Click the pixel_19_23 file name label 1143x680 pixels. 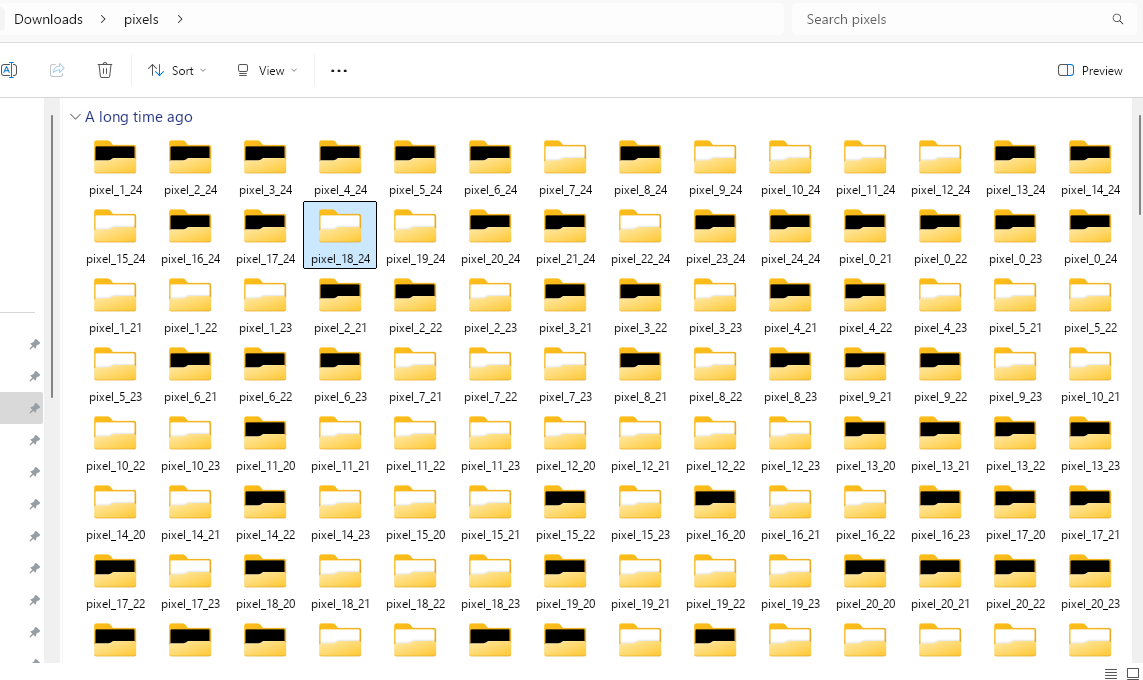pos(790,604)
